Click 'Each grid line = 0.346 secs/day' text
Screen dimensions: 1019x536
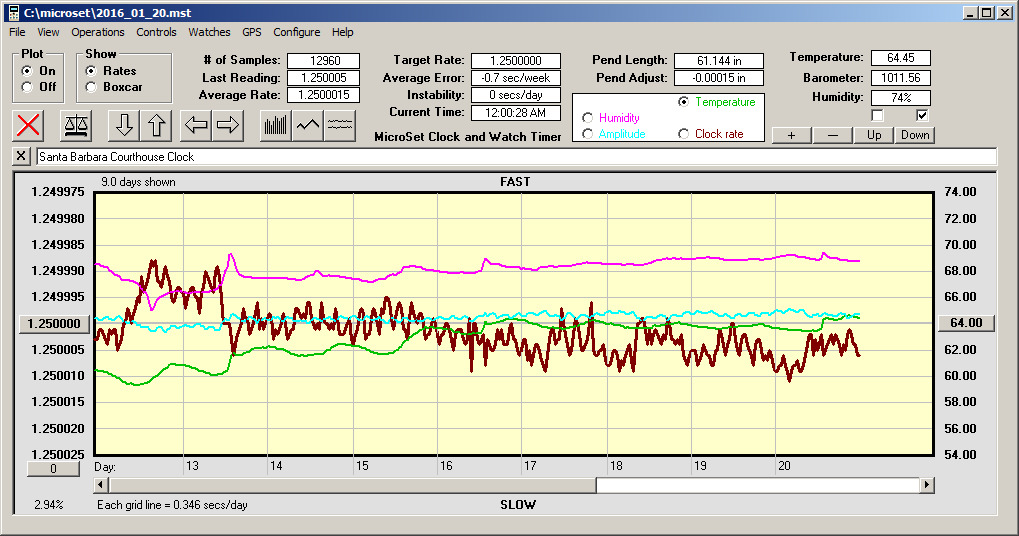pos(172,505)
